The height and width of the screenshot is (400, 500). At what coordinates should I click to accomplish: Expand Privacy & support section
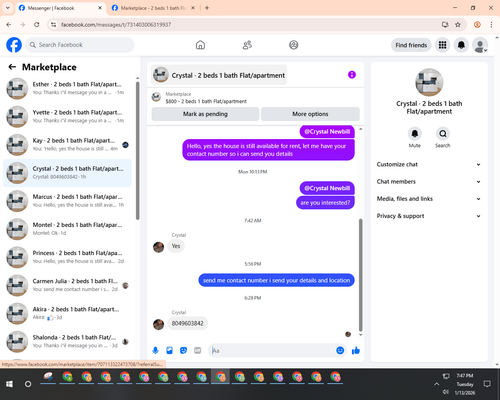click(429, 216)
